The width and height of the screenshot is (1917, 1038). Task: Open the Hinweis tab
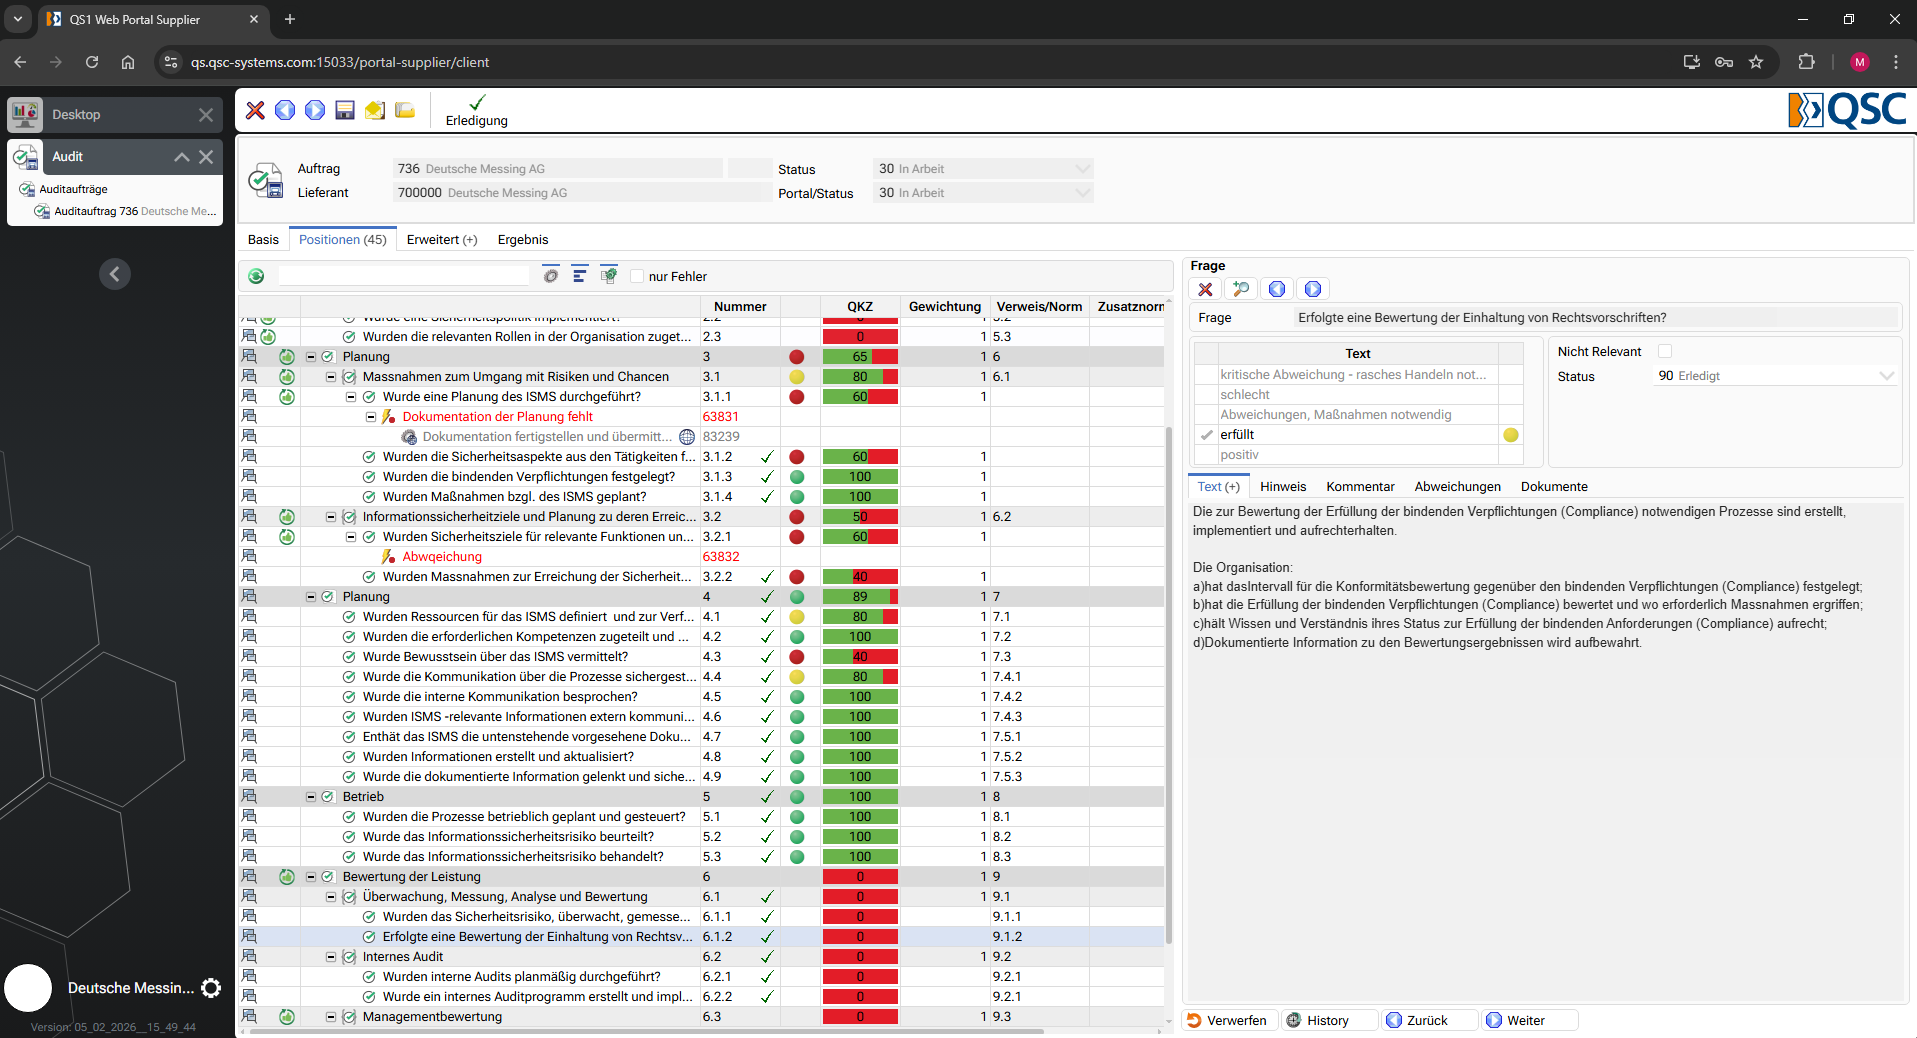[1283, 487]
